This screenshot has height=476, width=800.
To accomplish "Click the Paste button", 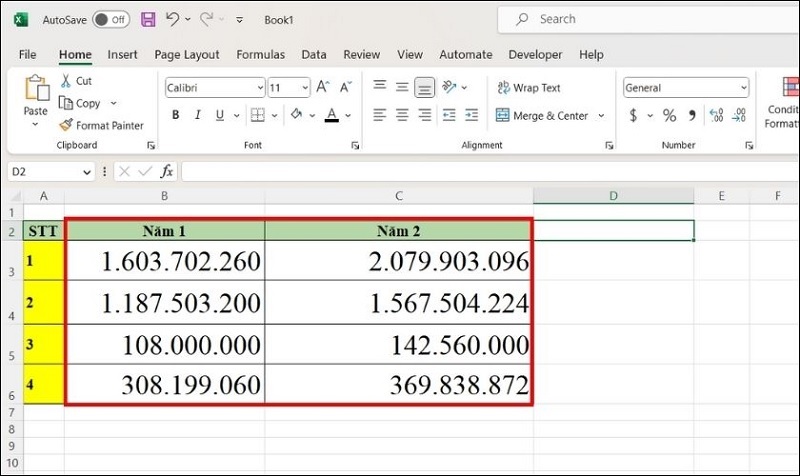I will tap(36, 100).
